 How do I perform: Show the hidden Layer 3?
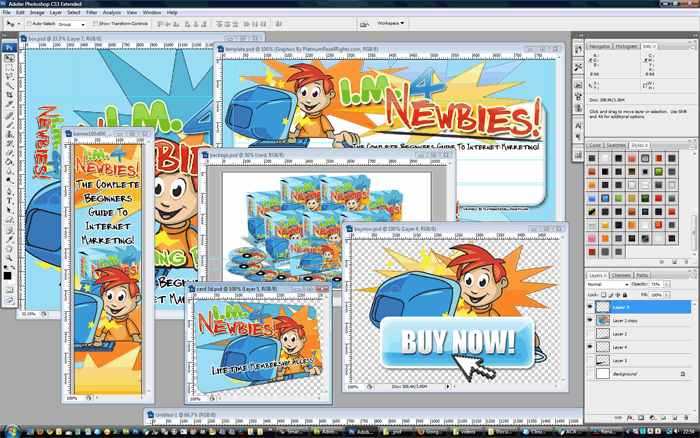pos(590,360)
